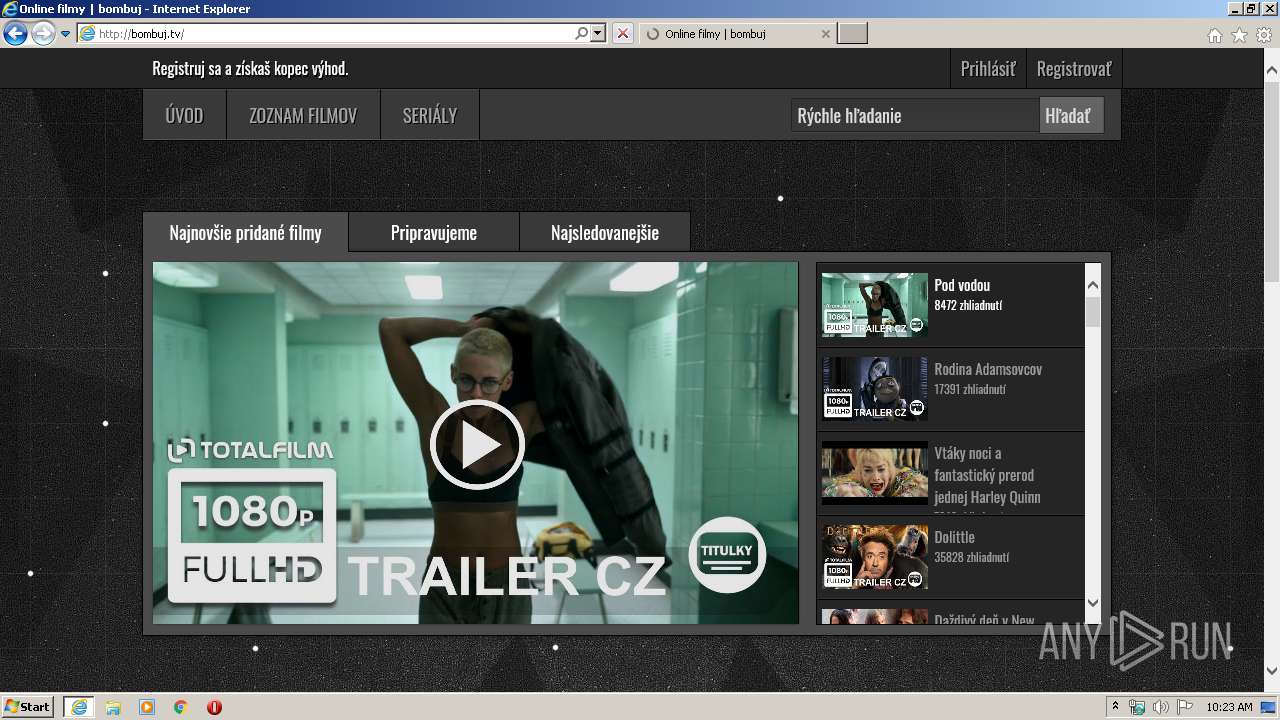Click the TOTALFILM logo on the video
Viewport: 1280px width, 720px height.
(x=250, y=450)
